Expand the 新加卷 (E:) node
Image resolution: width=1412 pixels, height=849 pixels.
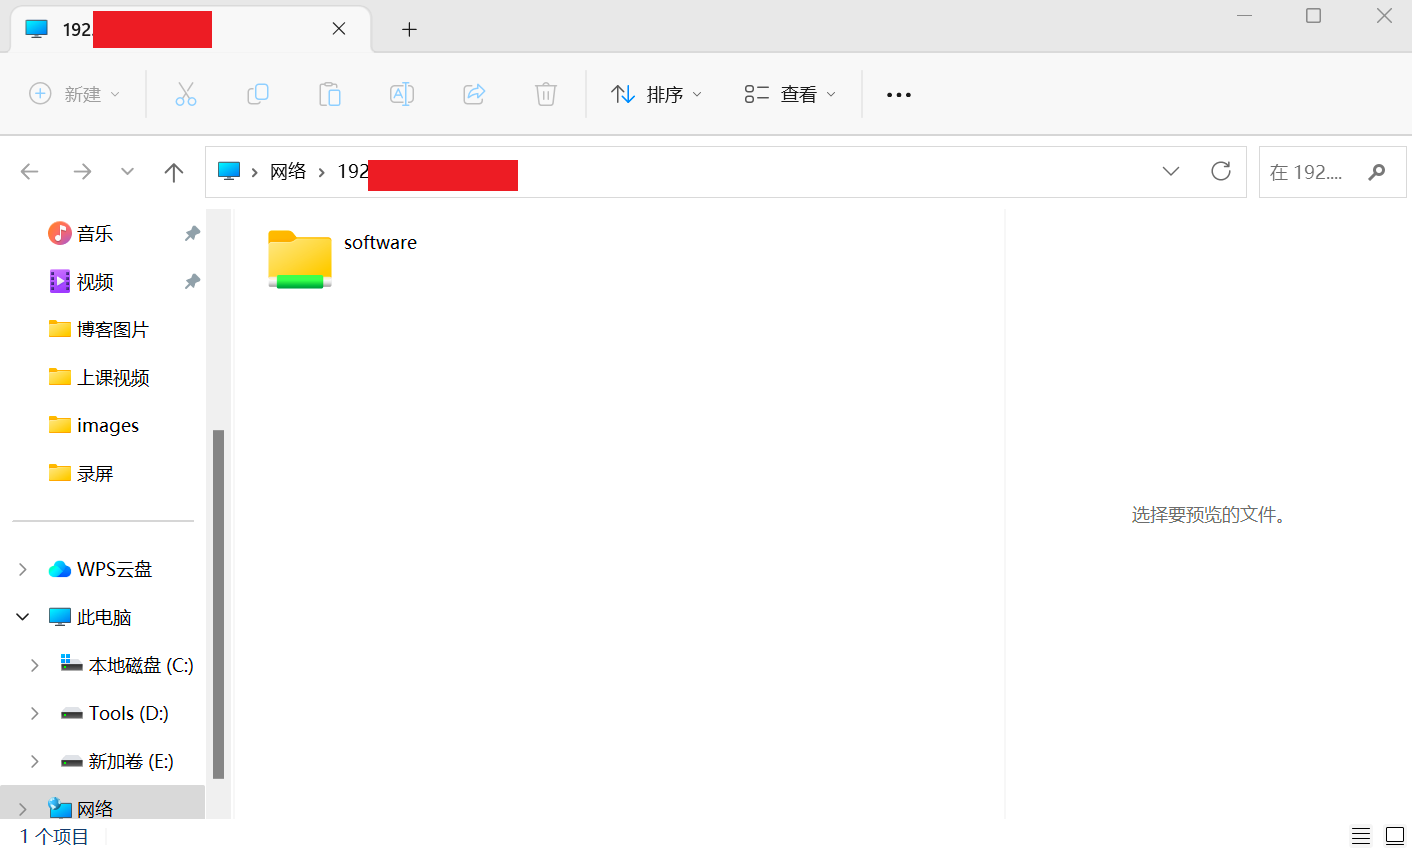point(34,761)
